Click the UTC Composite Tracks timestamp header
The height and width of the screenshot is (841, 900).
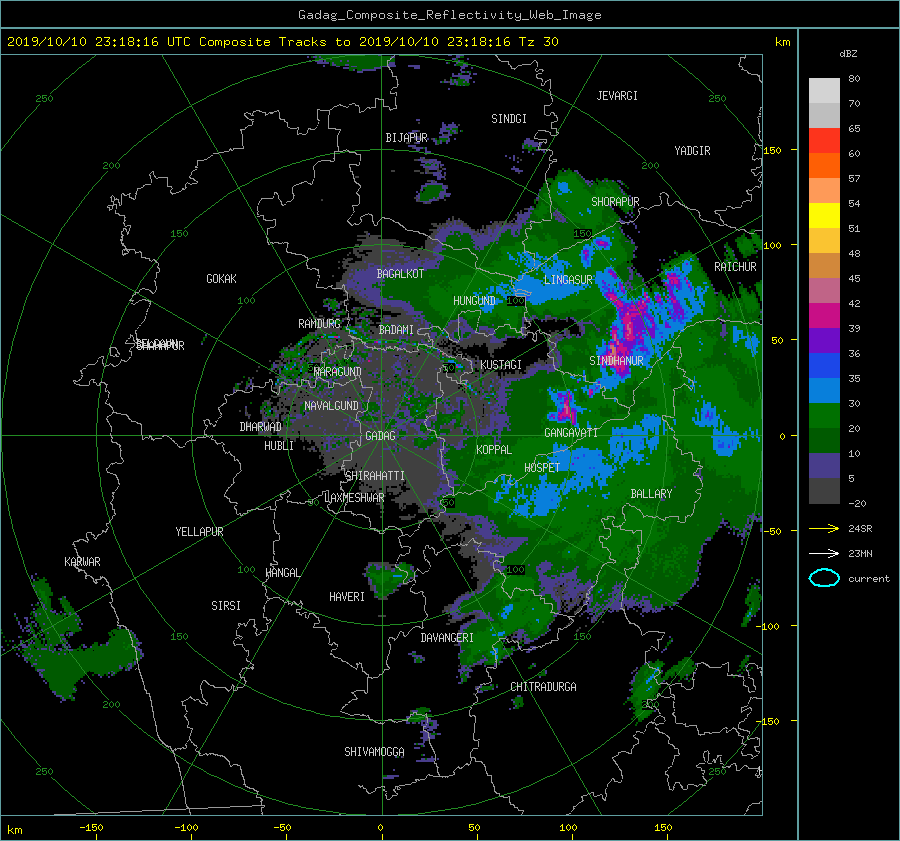282,42
